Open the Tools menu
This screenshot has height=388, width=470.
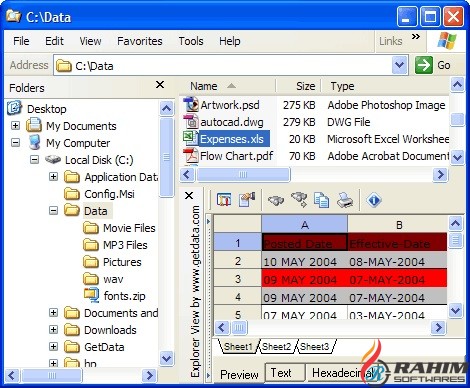coord(191,41)
